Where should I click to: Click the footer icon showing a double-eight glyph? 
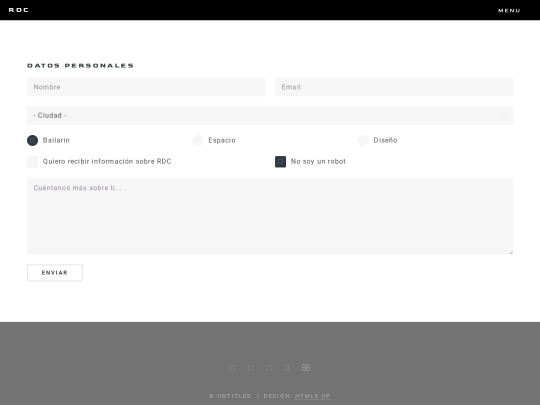[x=305, y=368]
